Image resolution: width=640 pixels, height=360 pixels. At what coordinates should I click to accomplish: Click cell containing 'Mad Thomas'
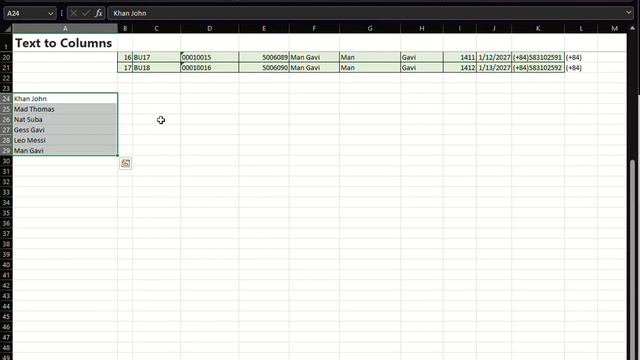click(x=65, y=109)
